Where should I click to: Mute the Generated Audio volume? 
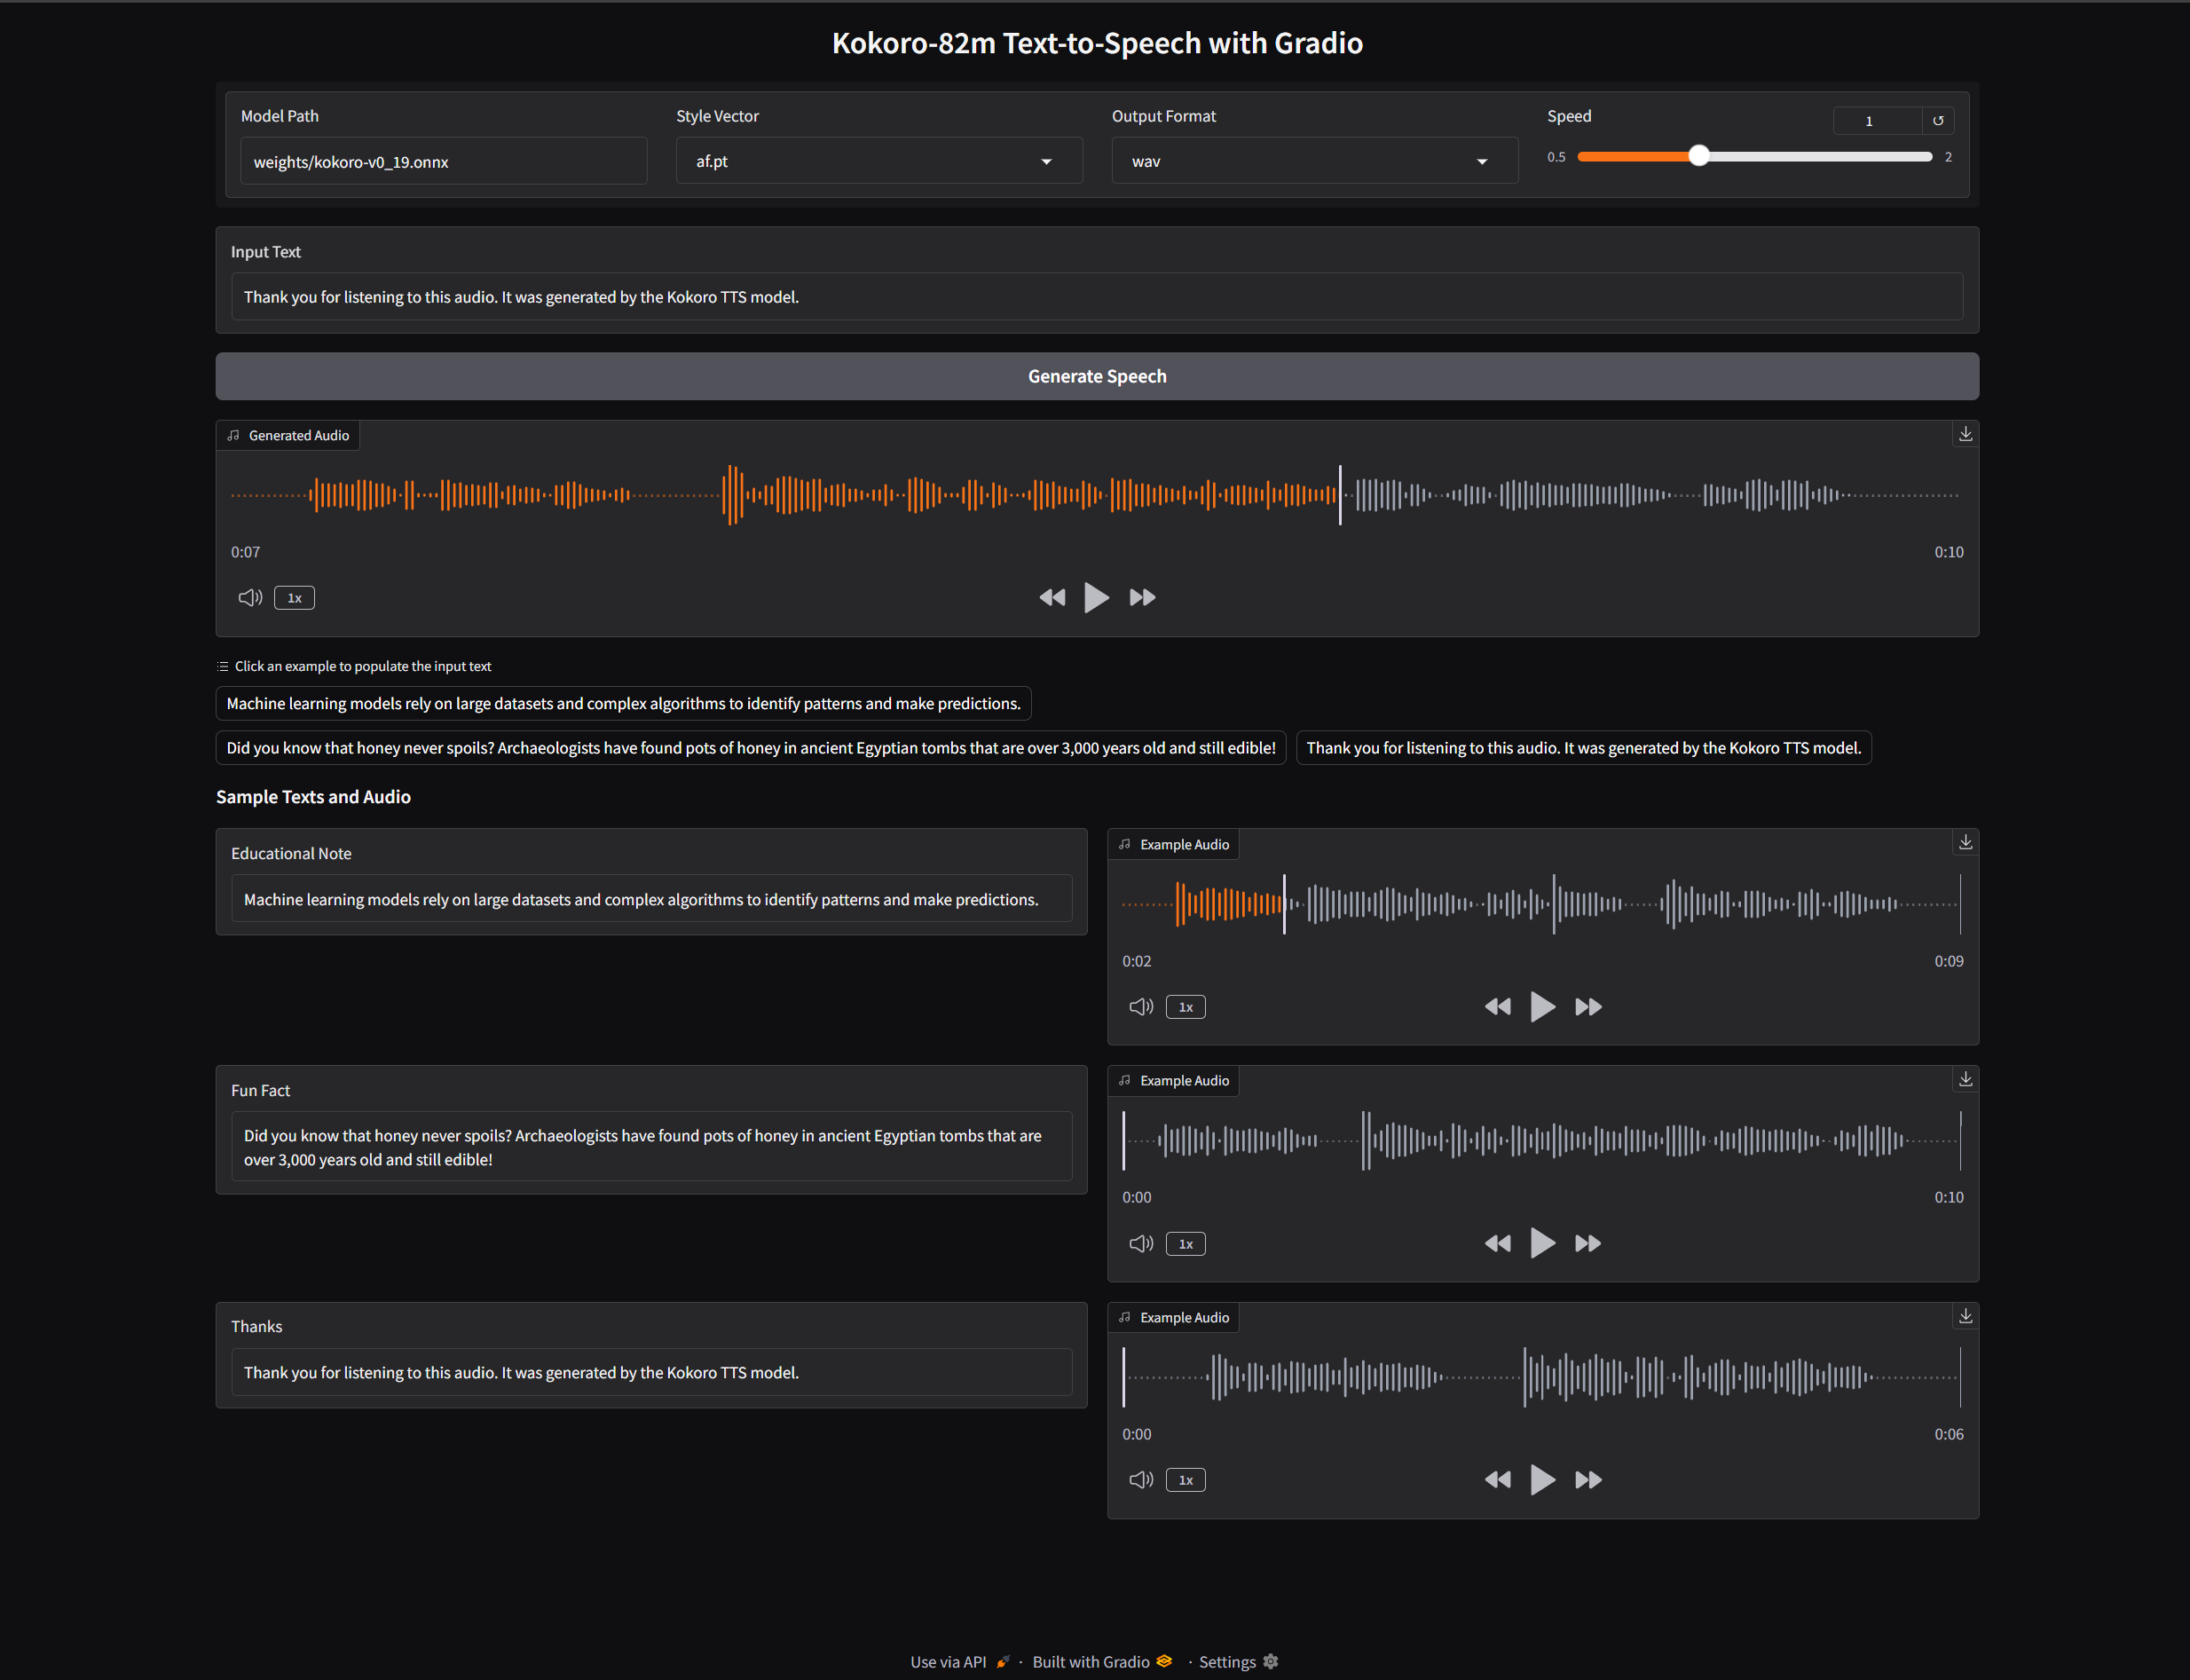(250, 598)
